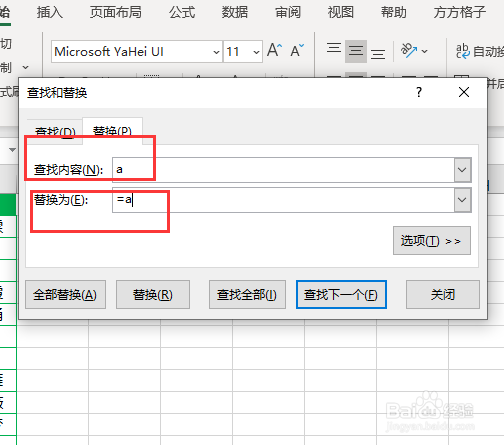Open the 页面布局 ribbon tab
Image resolution: width=504 pixels, height=445 pixels.
[116, 12]
